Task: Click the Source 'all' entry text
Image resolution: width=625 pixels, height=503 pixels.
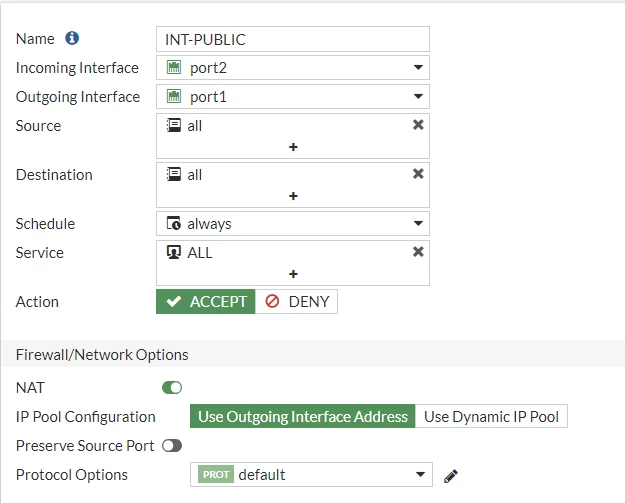Action: pos(195,126)
